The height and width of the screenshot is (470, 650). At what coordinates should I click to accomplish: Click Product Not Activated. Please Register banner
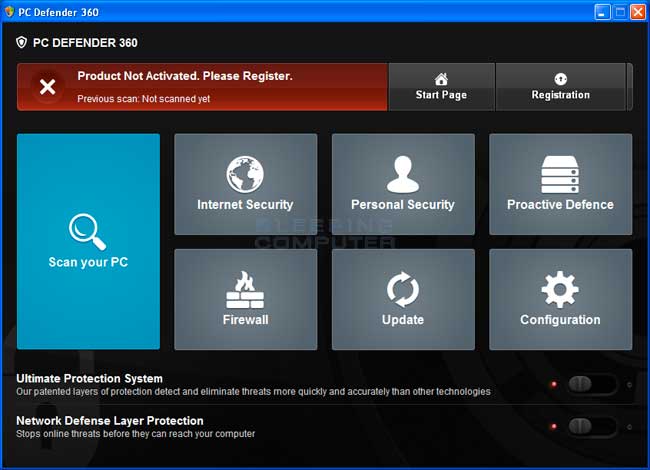(185, 76)
